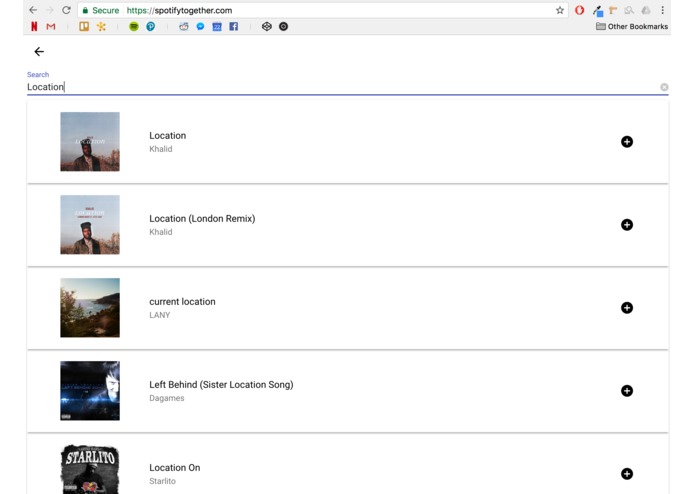
Task: Open the Messenger bookmark icon
Action: click(x=200, y=27)
